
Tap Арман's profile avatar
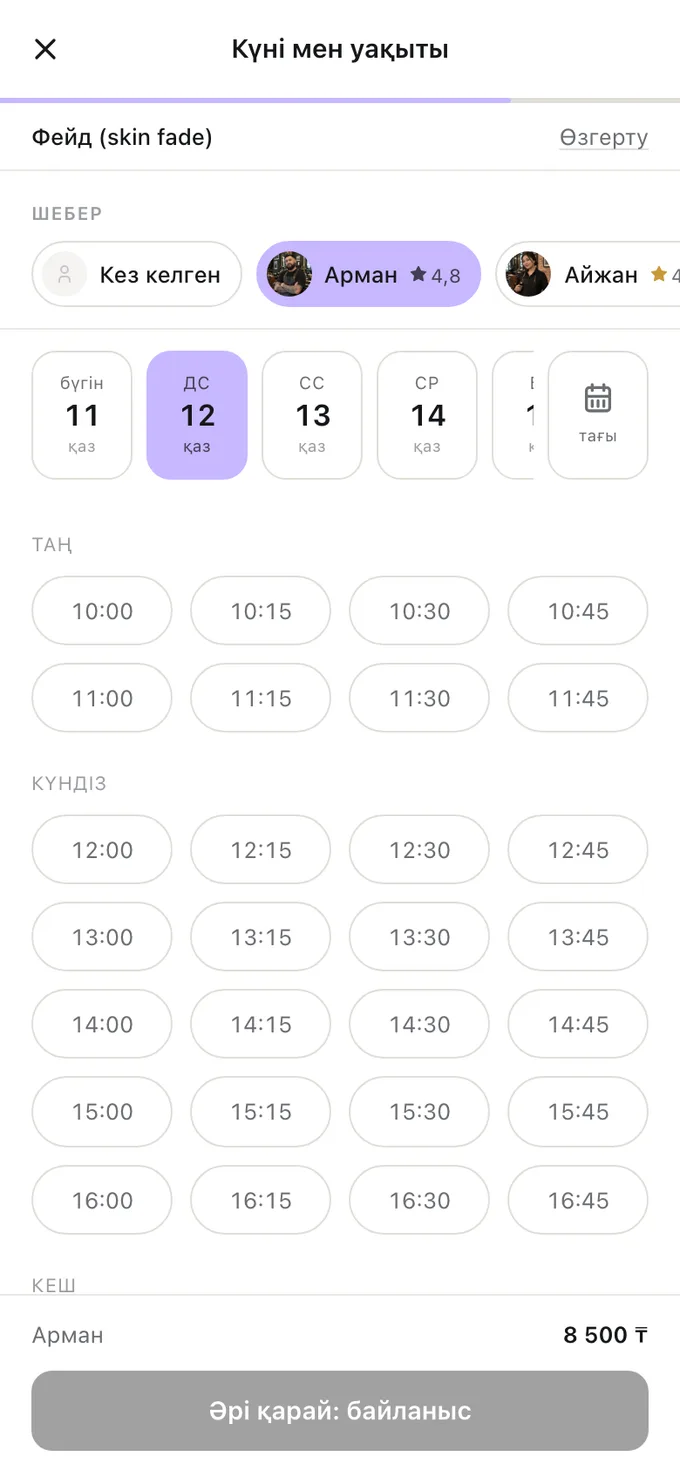click(290, 274)
